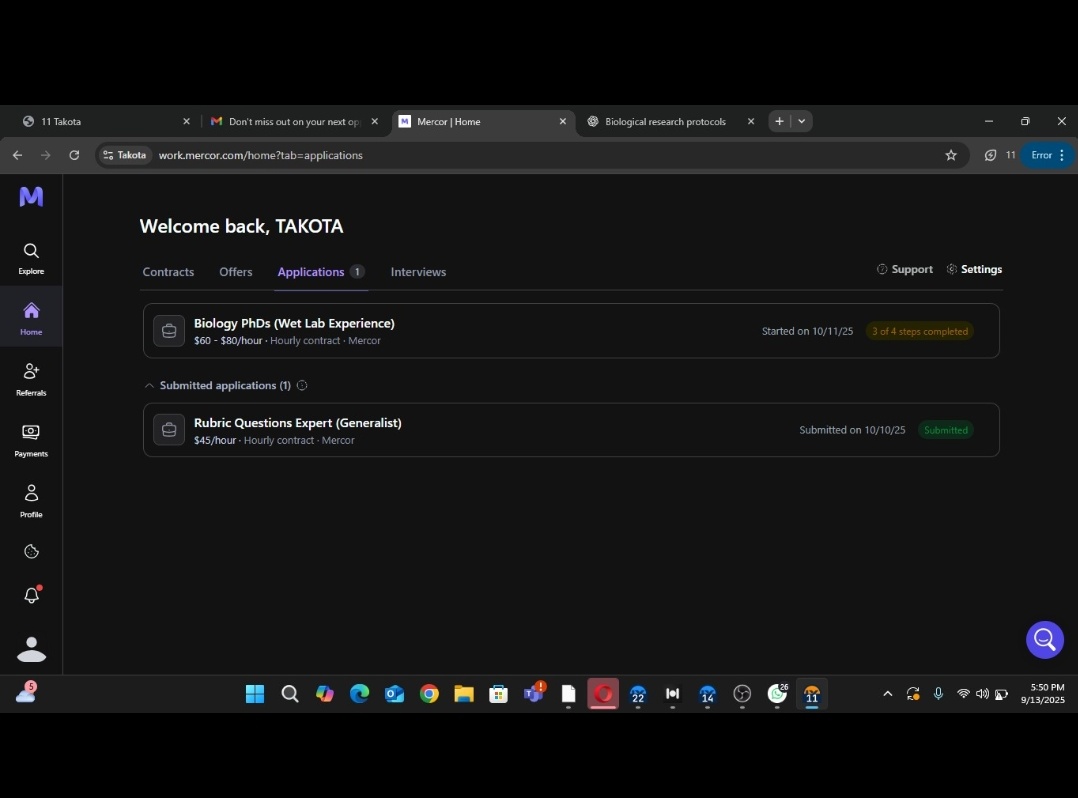Open Copilot from the taskbar
The width and height of the screenshot is (1078, 798).
(324, 694)
